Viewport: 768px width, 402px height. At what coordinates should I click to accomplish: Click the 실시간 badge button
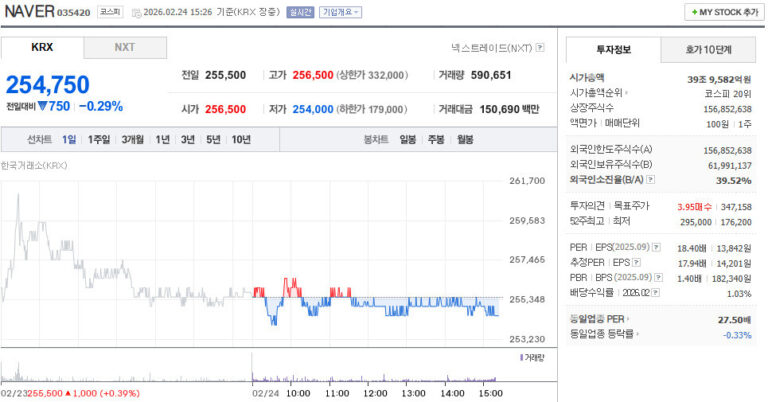point(300,13)
